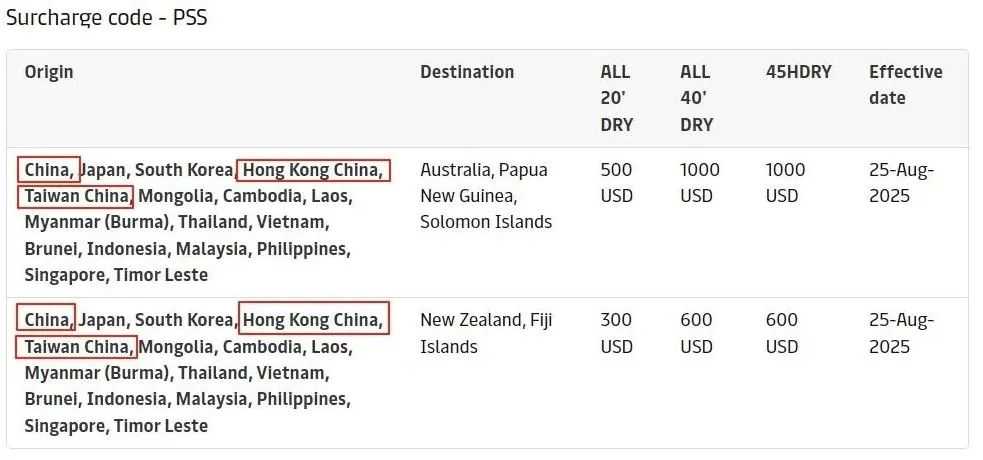Viewport: 983px width, 460px height.
Task: Click the effective date in the New Zealand row
Action: [901, 333]
